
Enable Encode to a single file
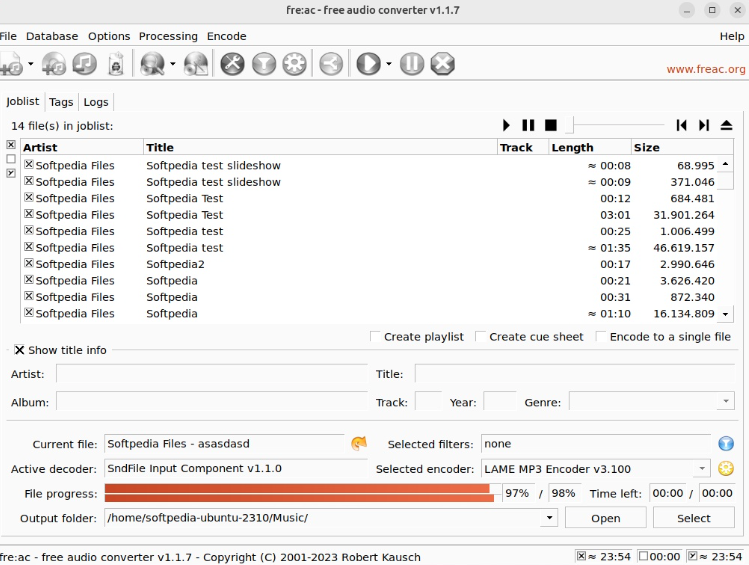(601, 336)
